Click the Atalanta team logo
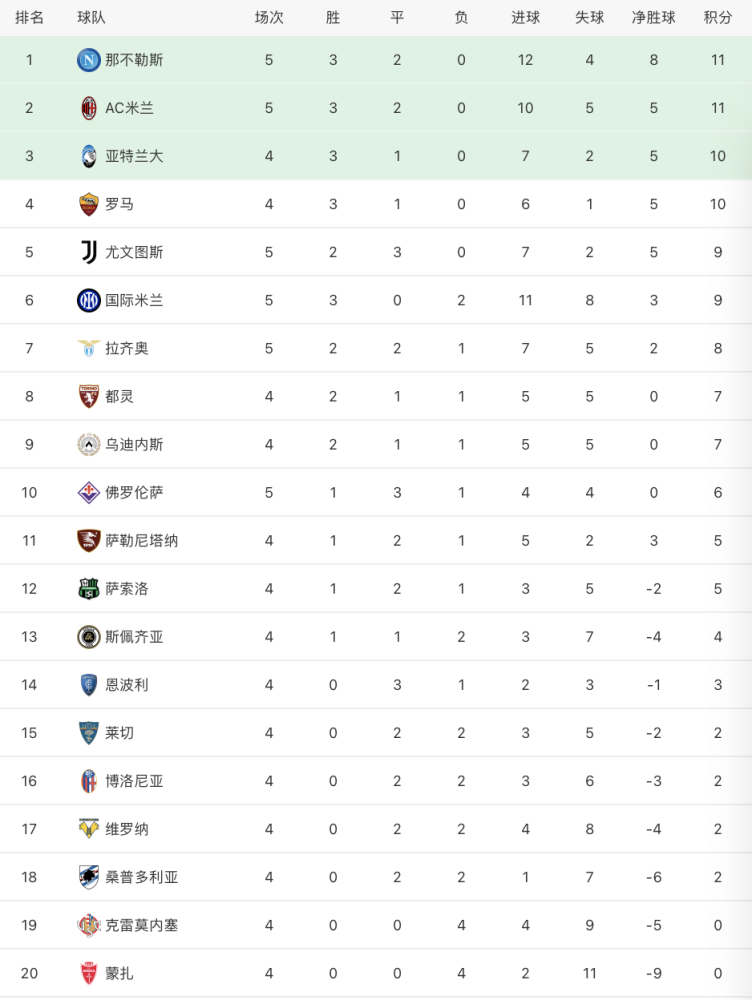Viewport: 752px width, 1000px height. (89, 156)
